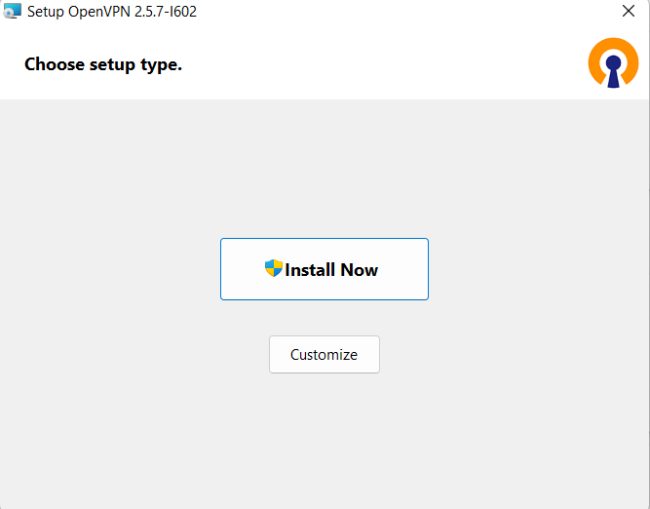Click the version number 2.5.7-I602 in the title

(x=165, y=12)
